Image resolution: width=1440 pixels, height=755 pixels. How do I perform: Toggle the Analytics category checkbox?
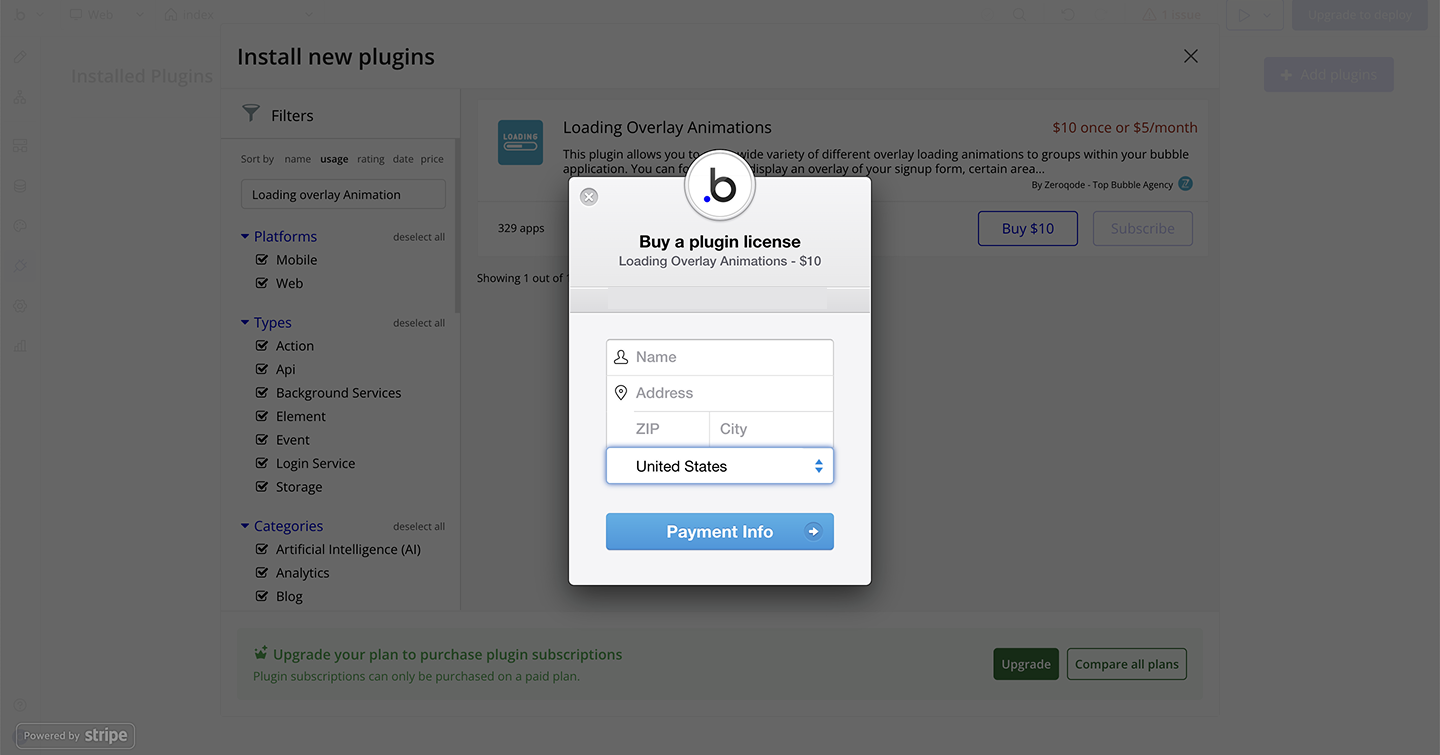click(x=262, y=573)
